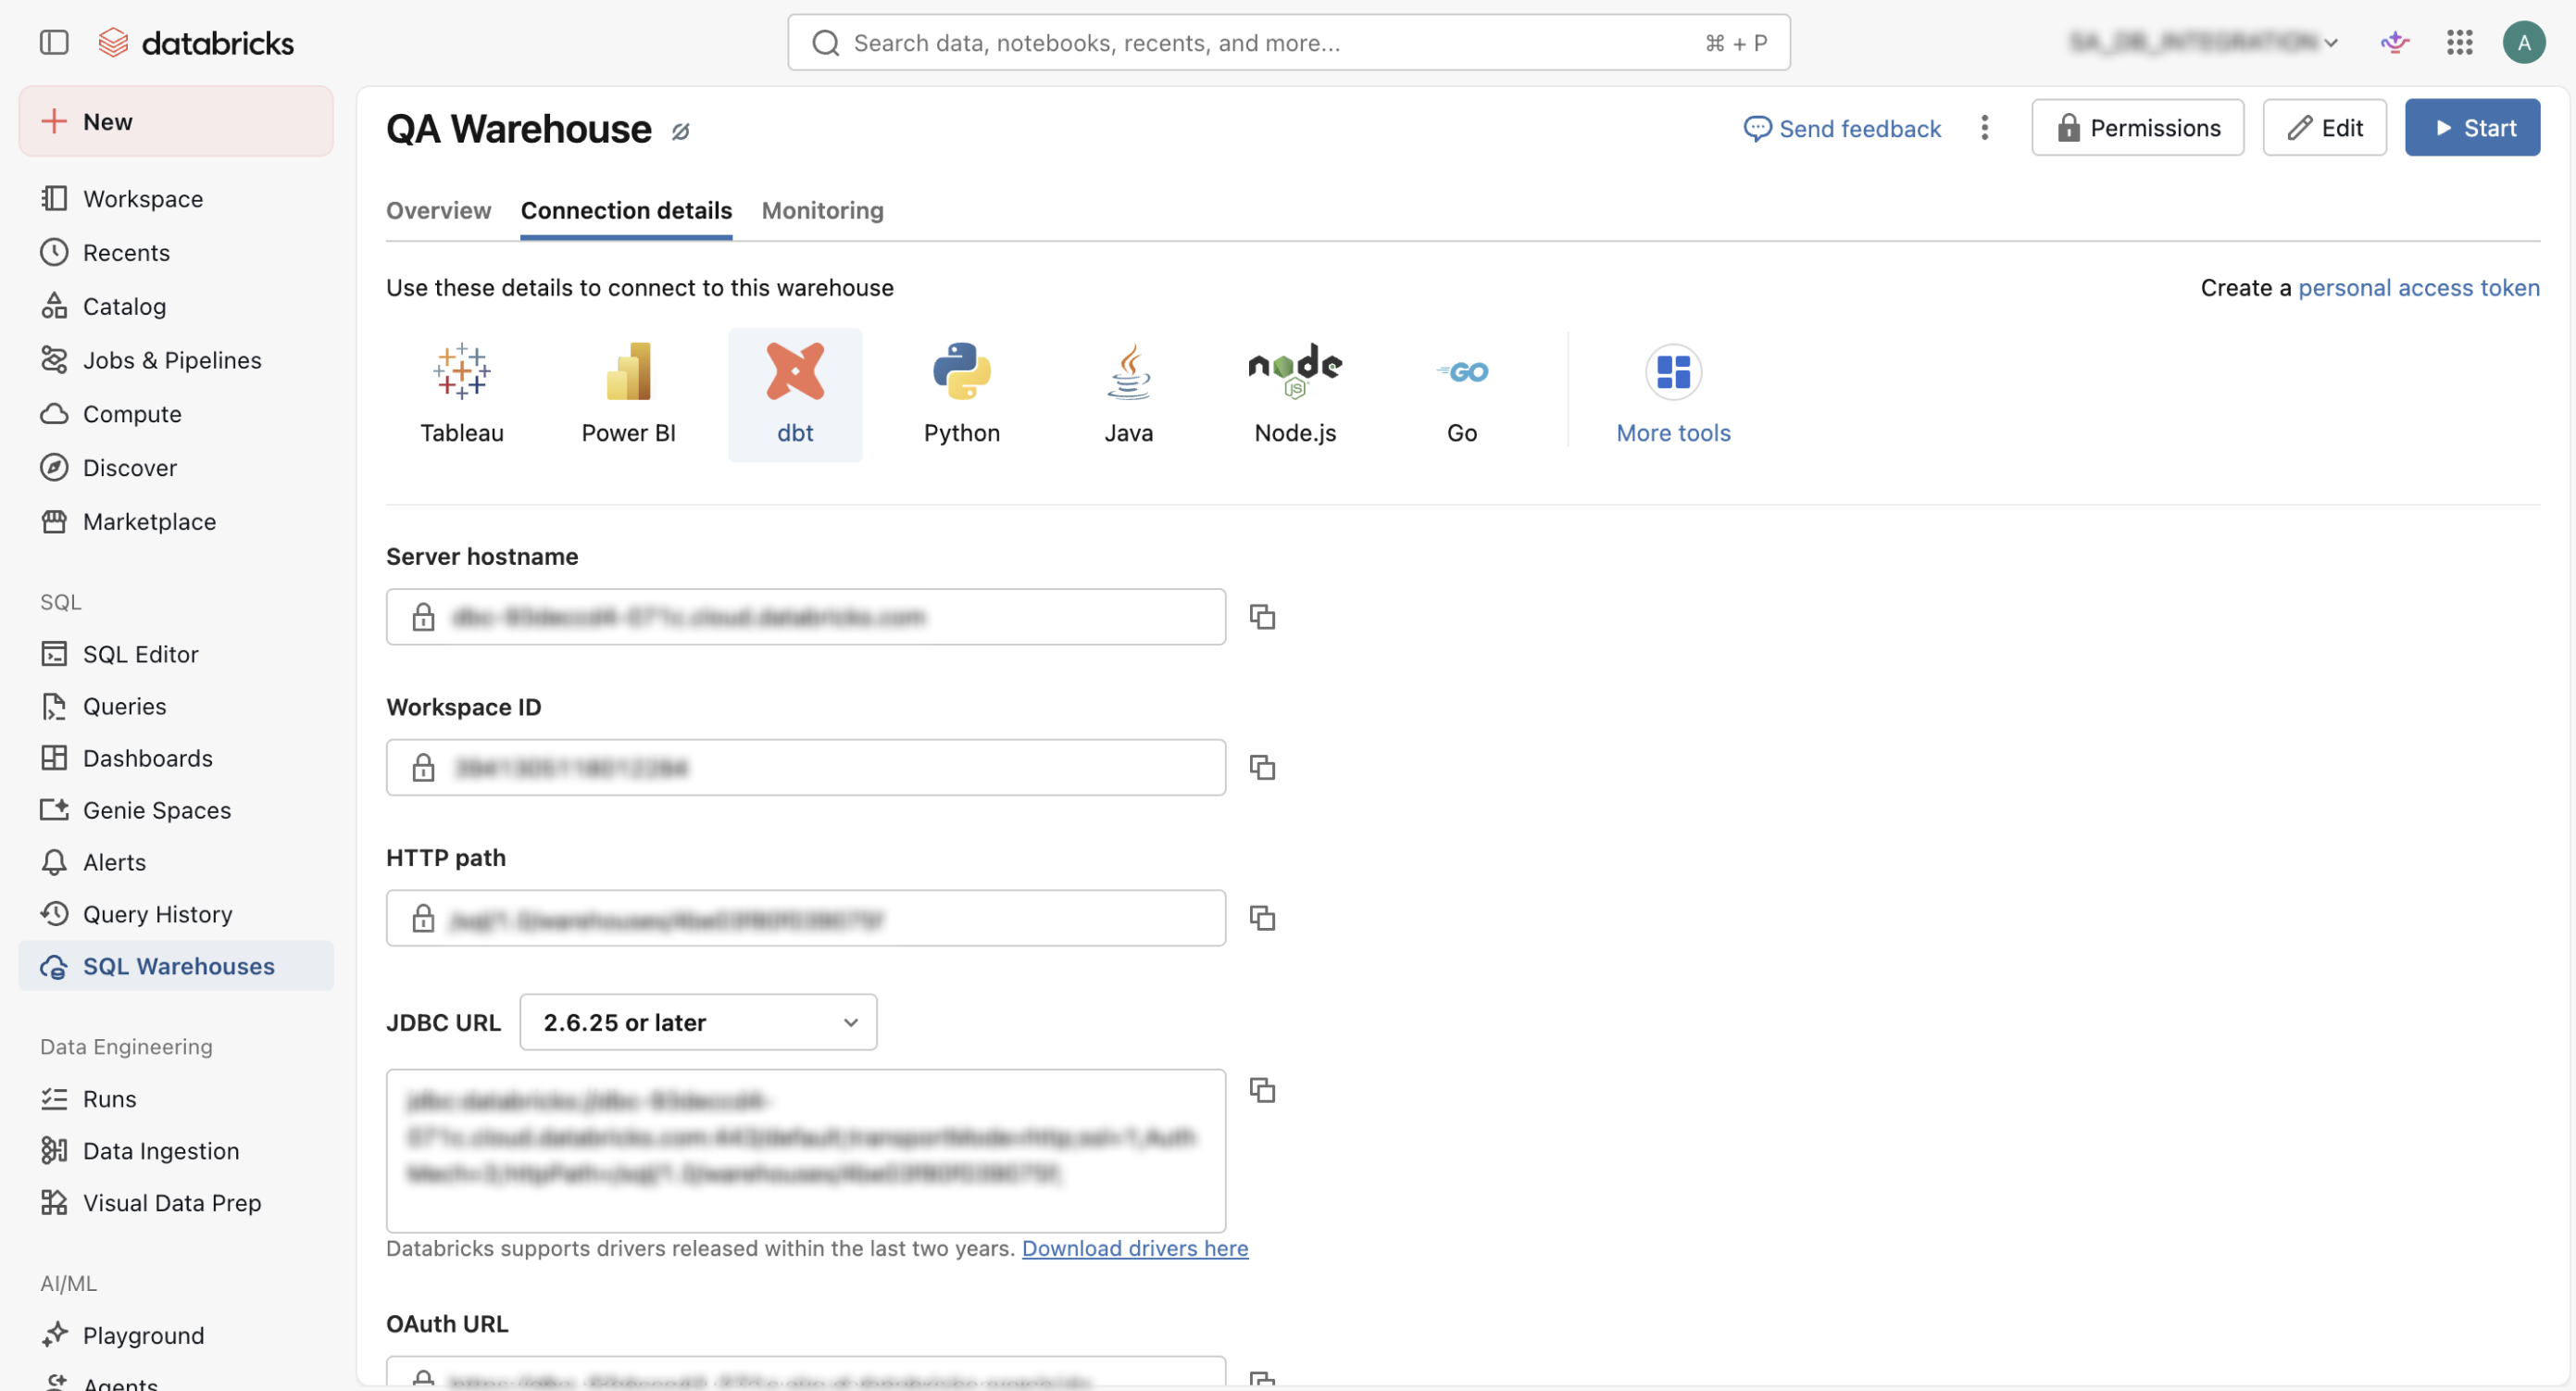Open Queries page
Viewport: 2576px width, 1391px height.
pyautogui.click(x=176, y=706)
